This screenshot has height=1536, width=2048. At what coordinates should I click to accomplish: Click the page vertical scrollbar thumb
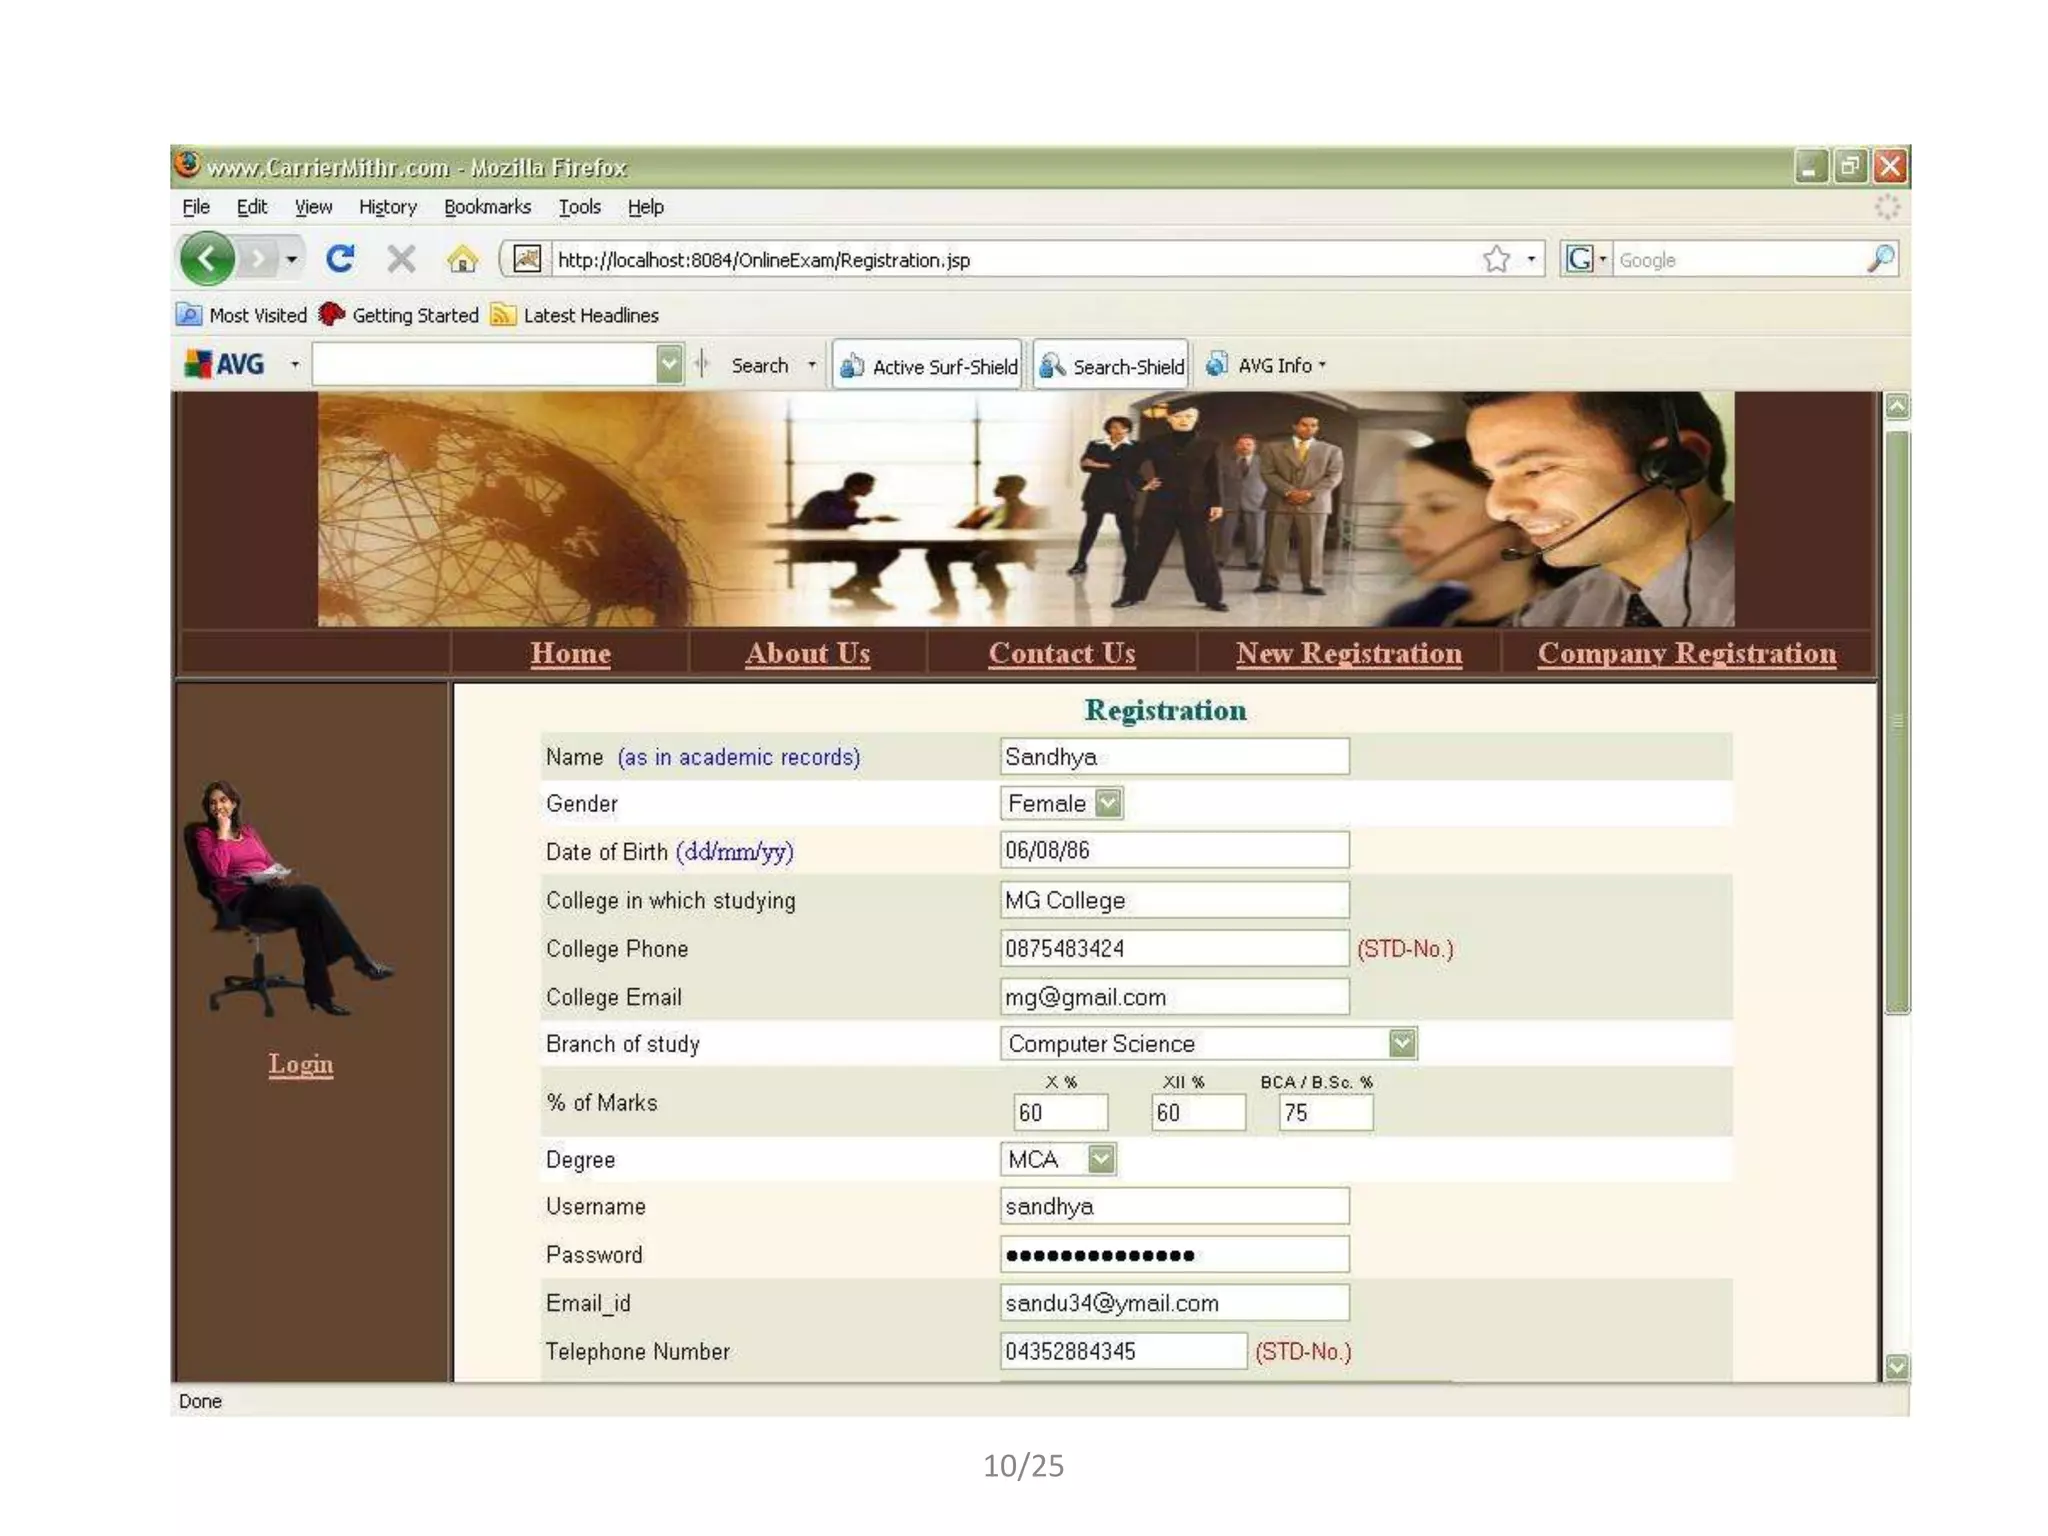click(x=1896, y=720)
